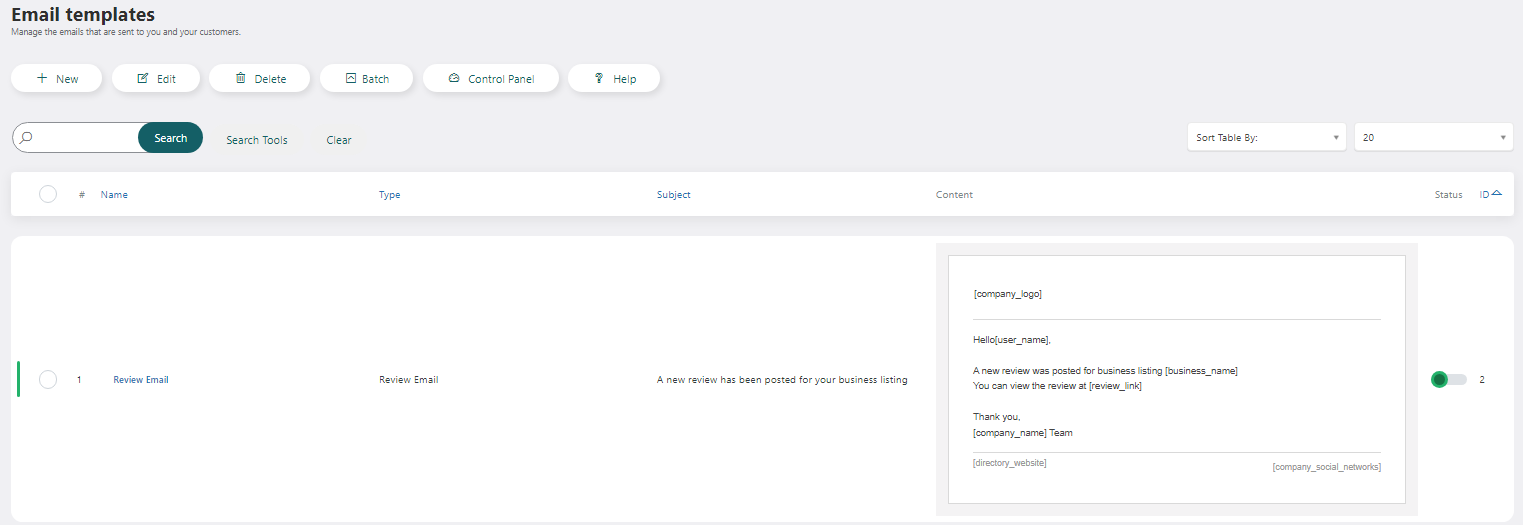Click the pencil icon on the Edit button
This screenshot has width=1523, height=525.
pyautogui.click(x=143, y=78)
